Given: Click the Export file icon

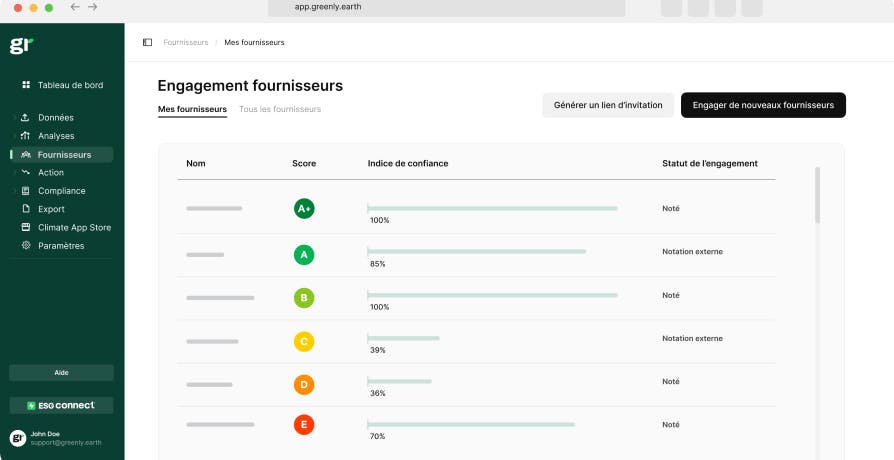Looking at the screenshot, I should [26, 209].
